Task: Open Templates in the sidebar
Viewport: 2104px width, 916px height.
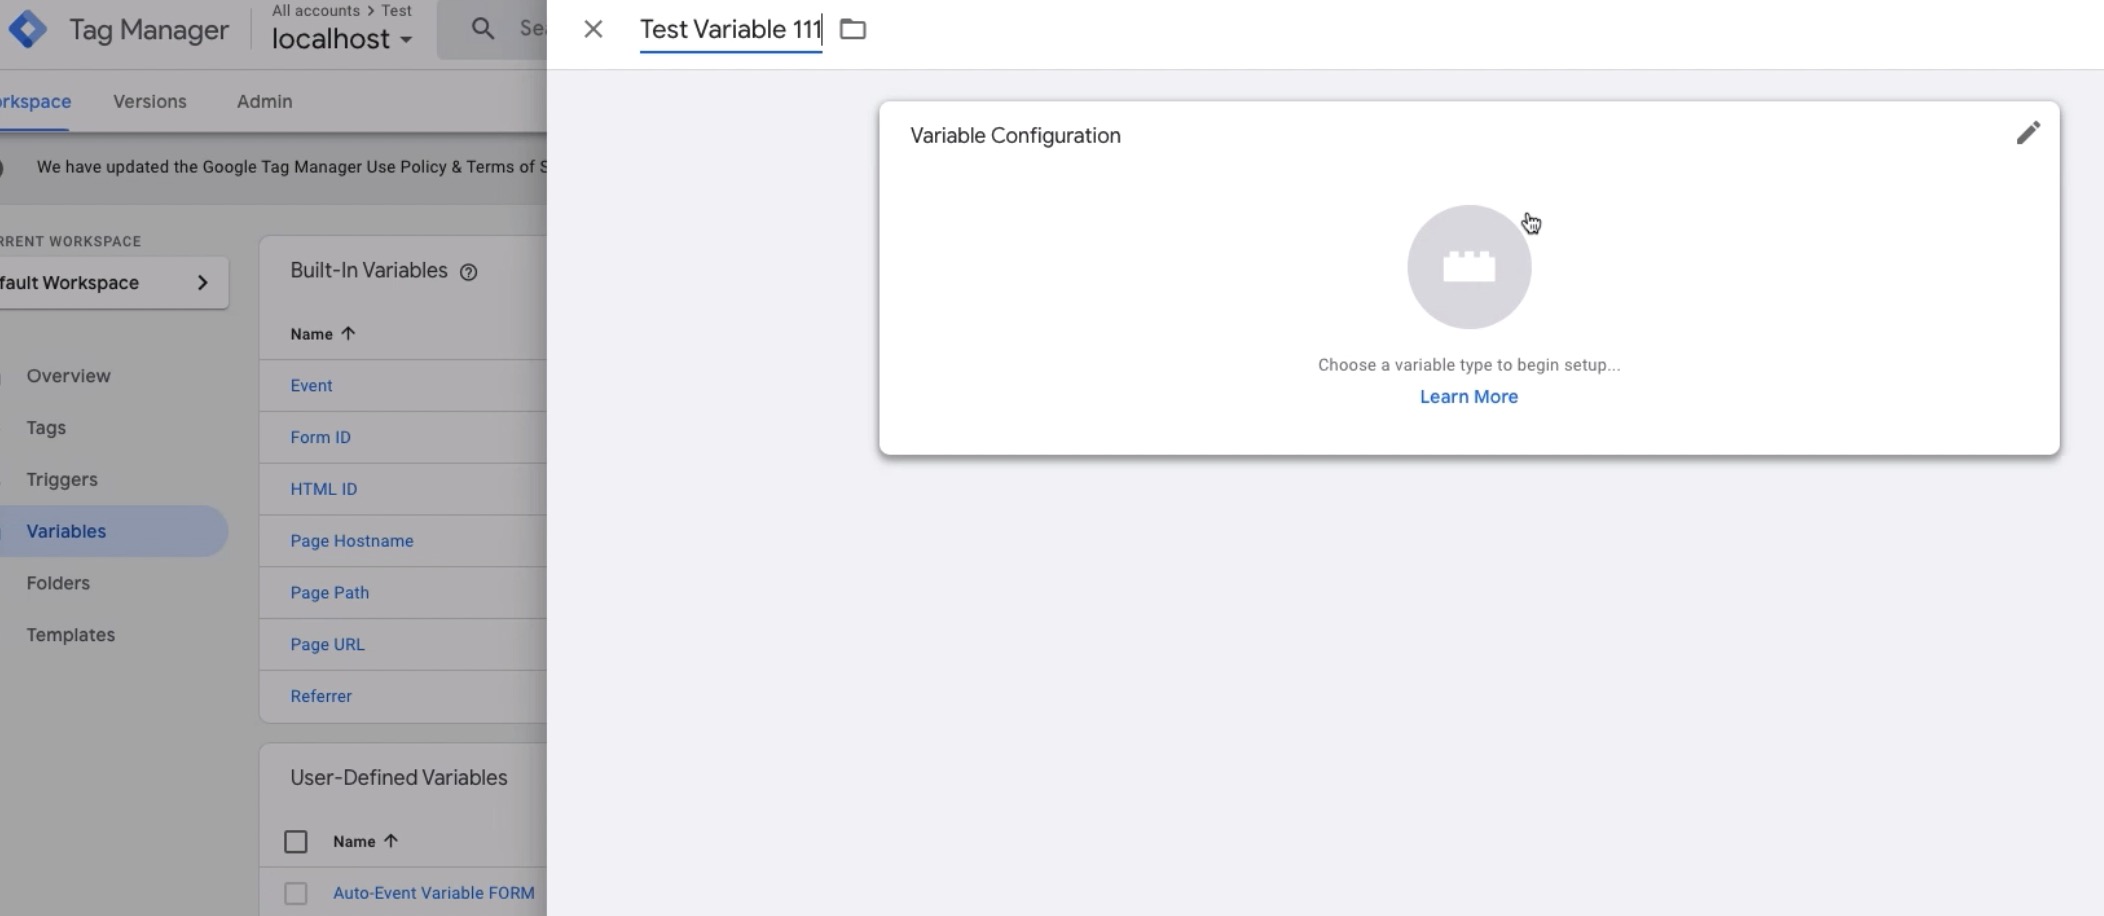Action: (71, 635)
